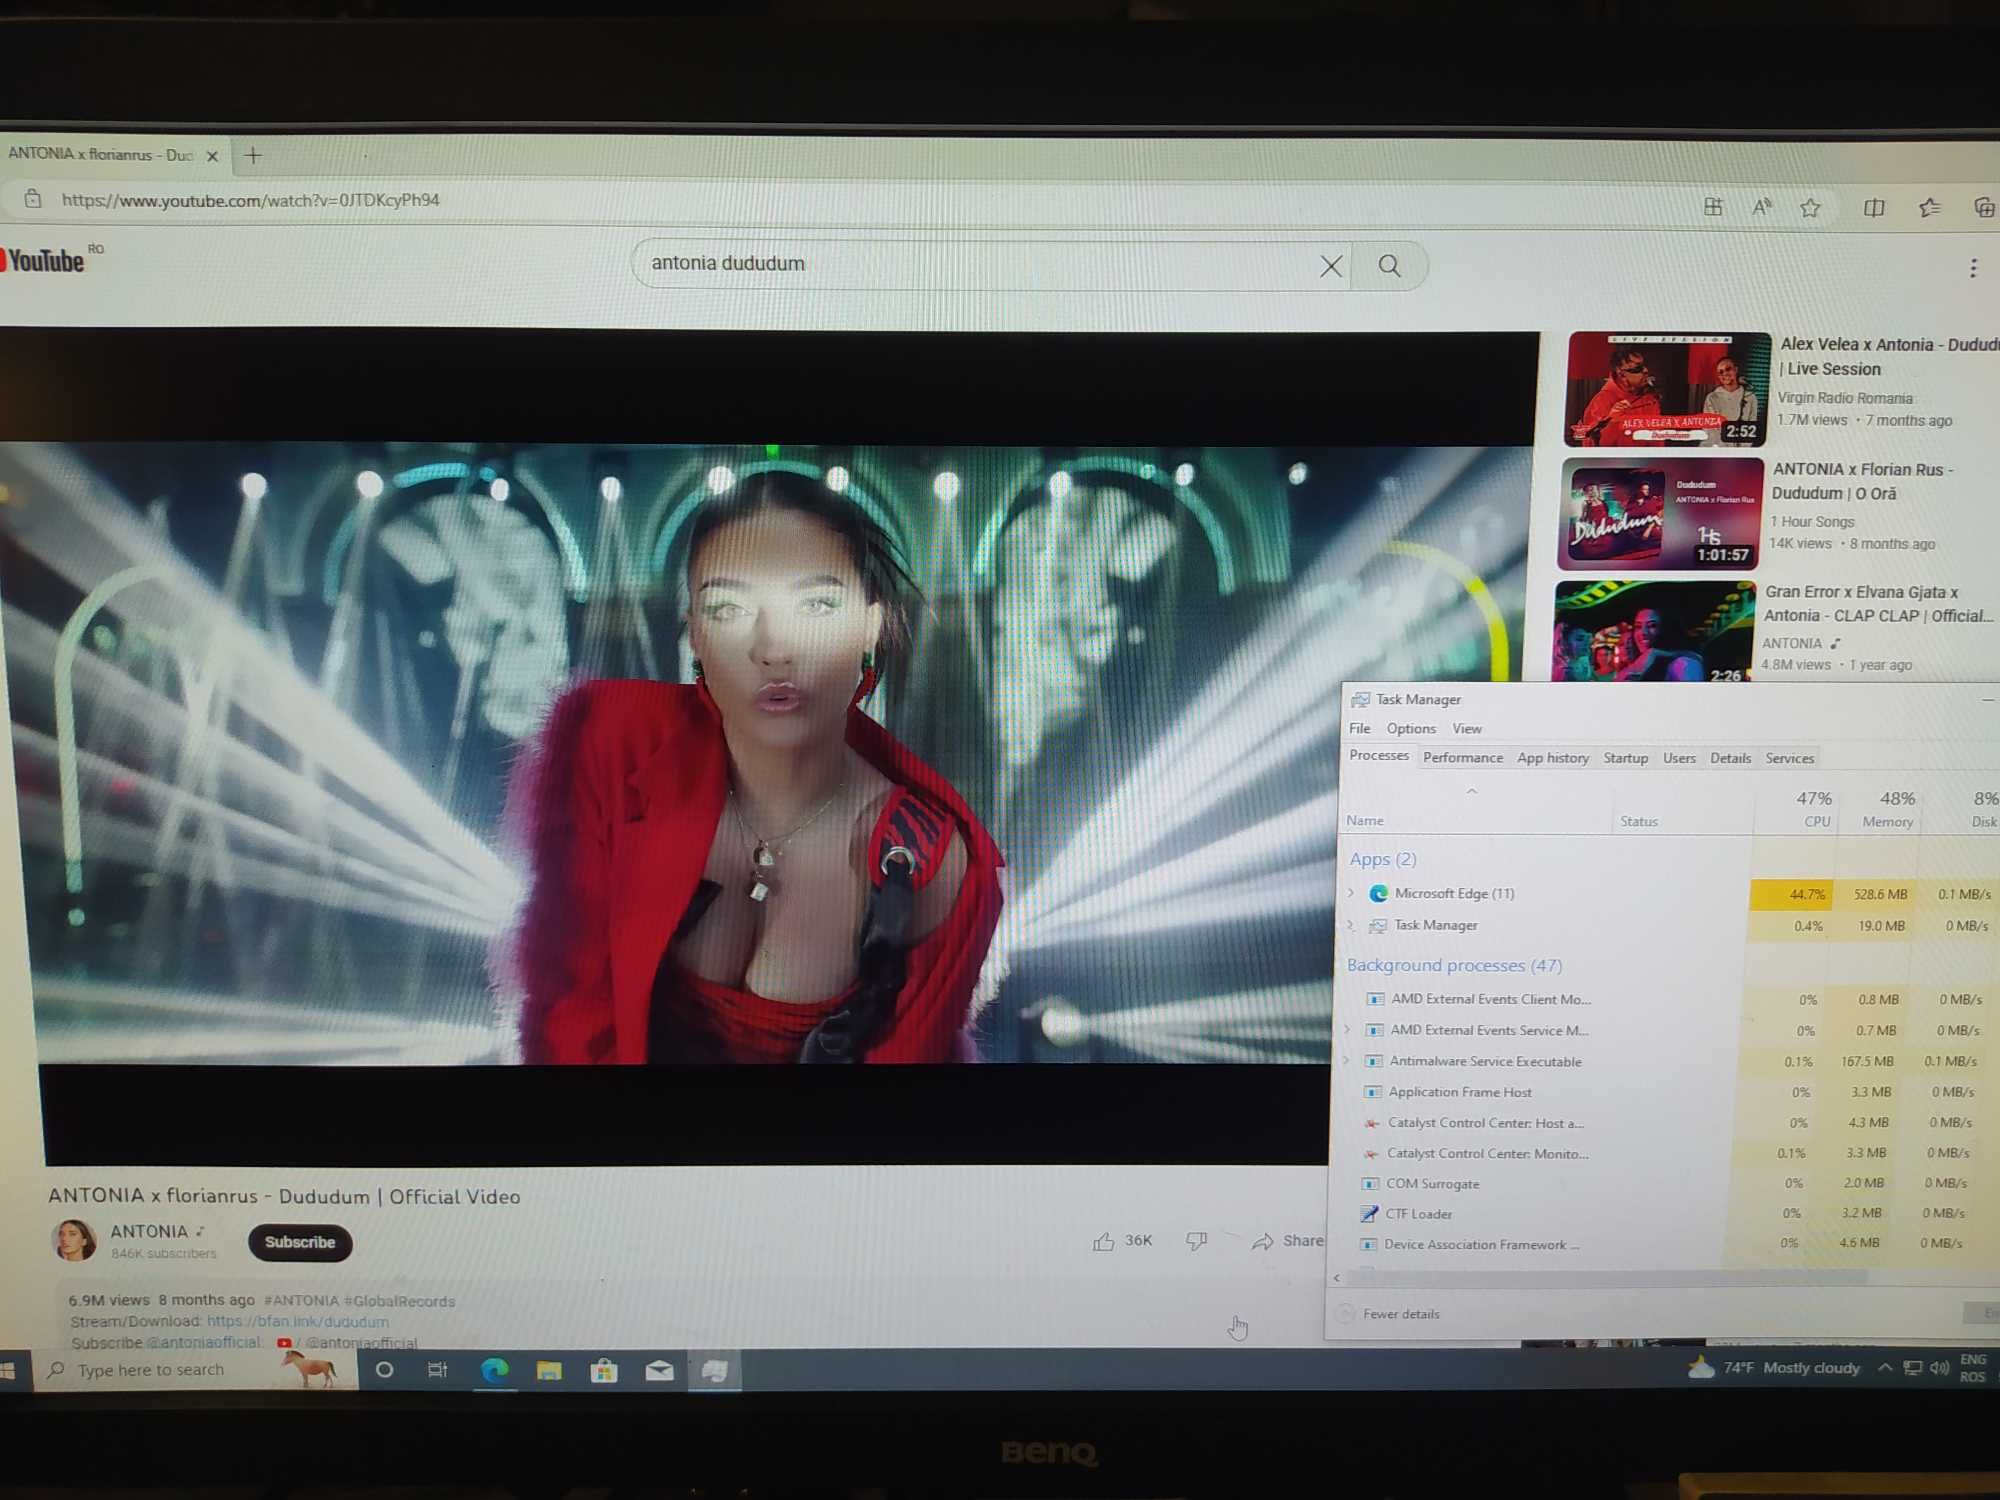
Task: Open the CLAP CLAP video thumbnail
Action: tap(1653, 632)
